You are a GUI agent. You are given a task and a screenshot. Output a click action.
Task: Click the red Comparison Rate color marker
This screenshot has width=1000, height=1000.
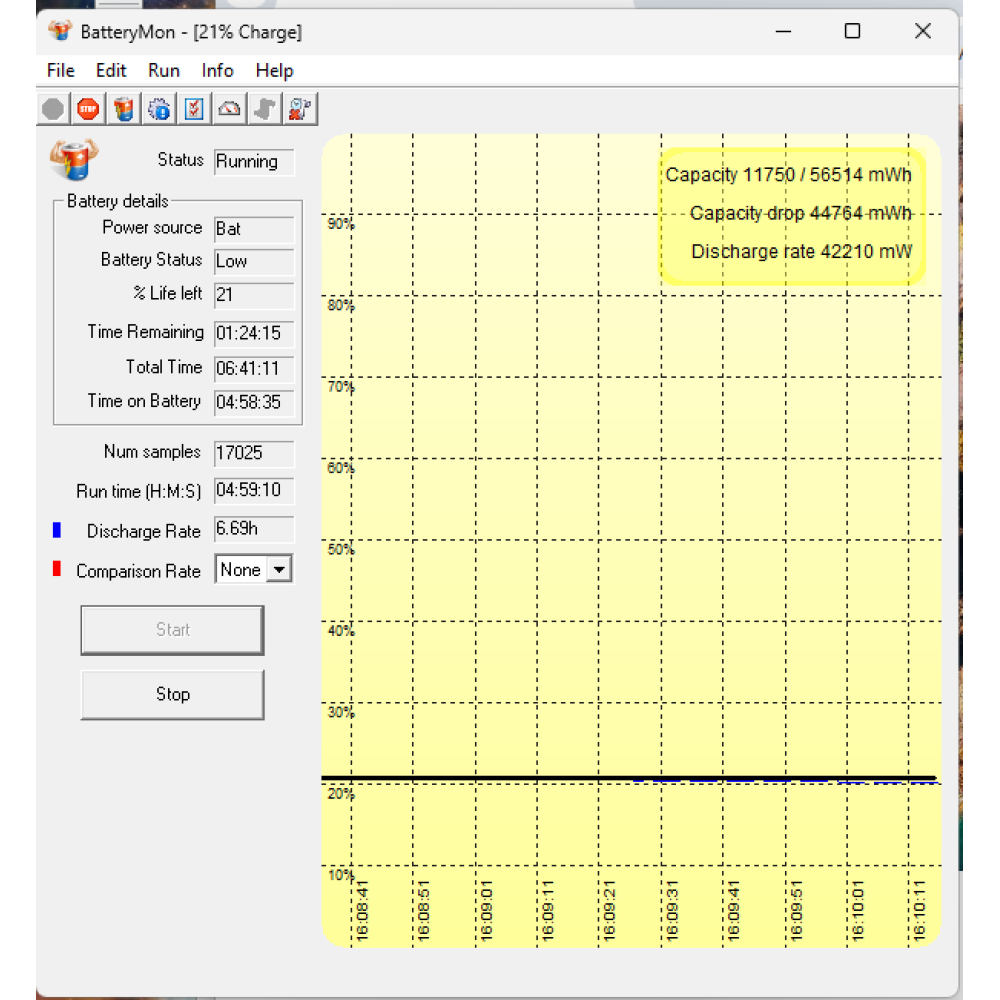pyautogui.click(x=57, y=570)
